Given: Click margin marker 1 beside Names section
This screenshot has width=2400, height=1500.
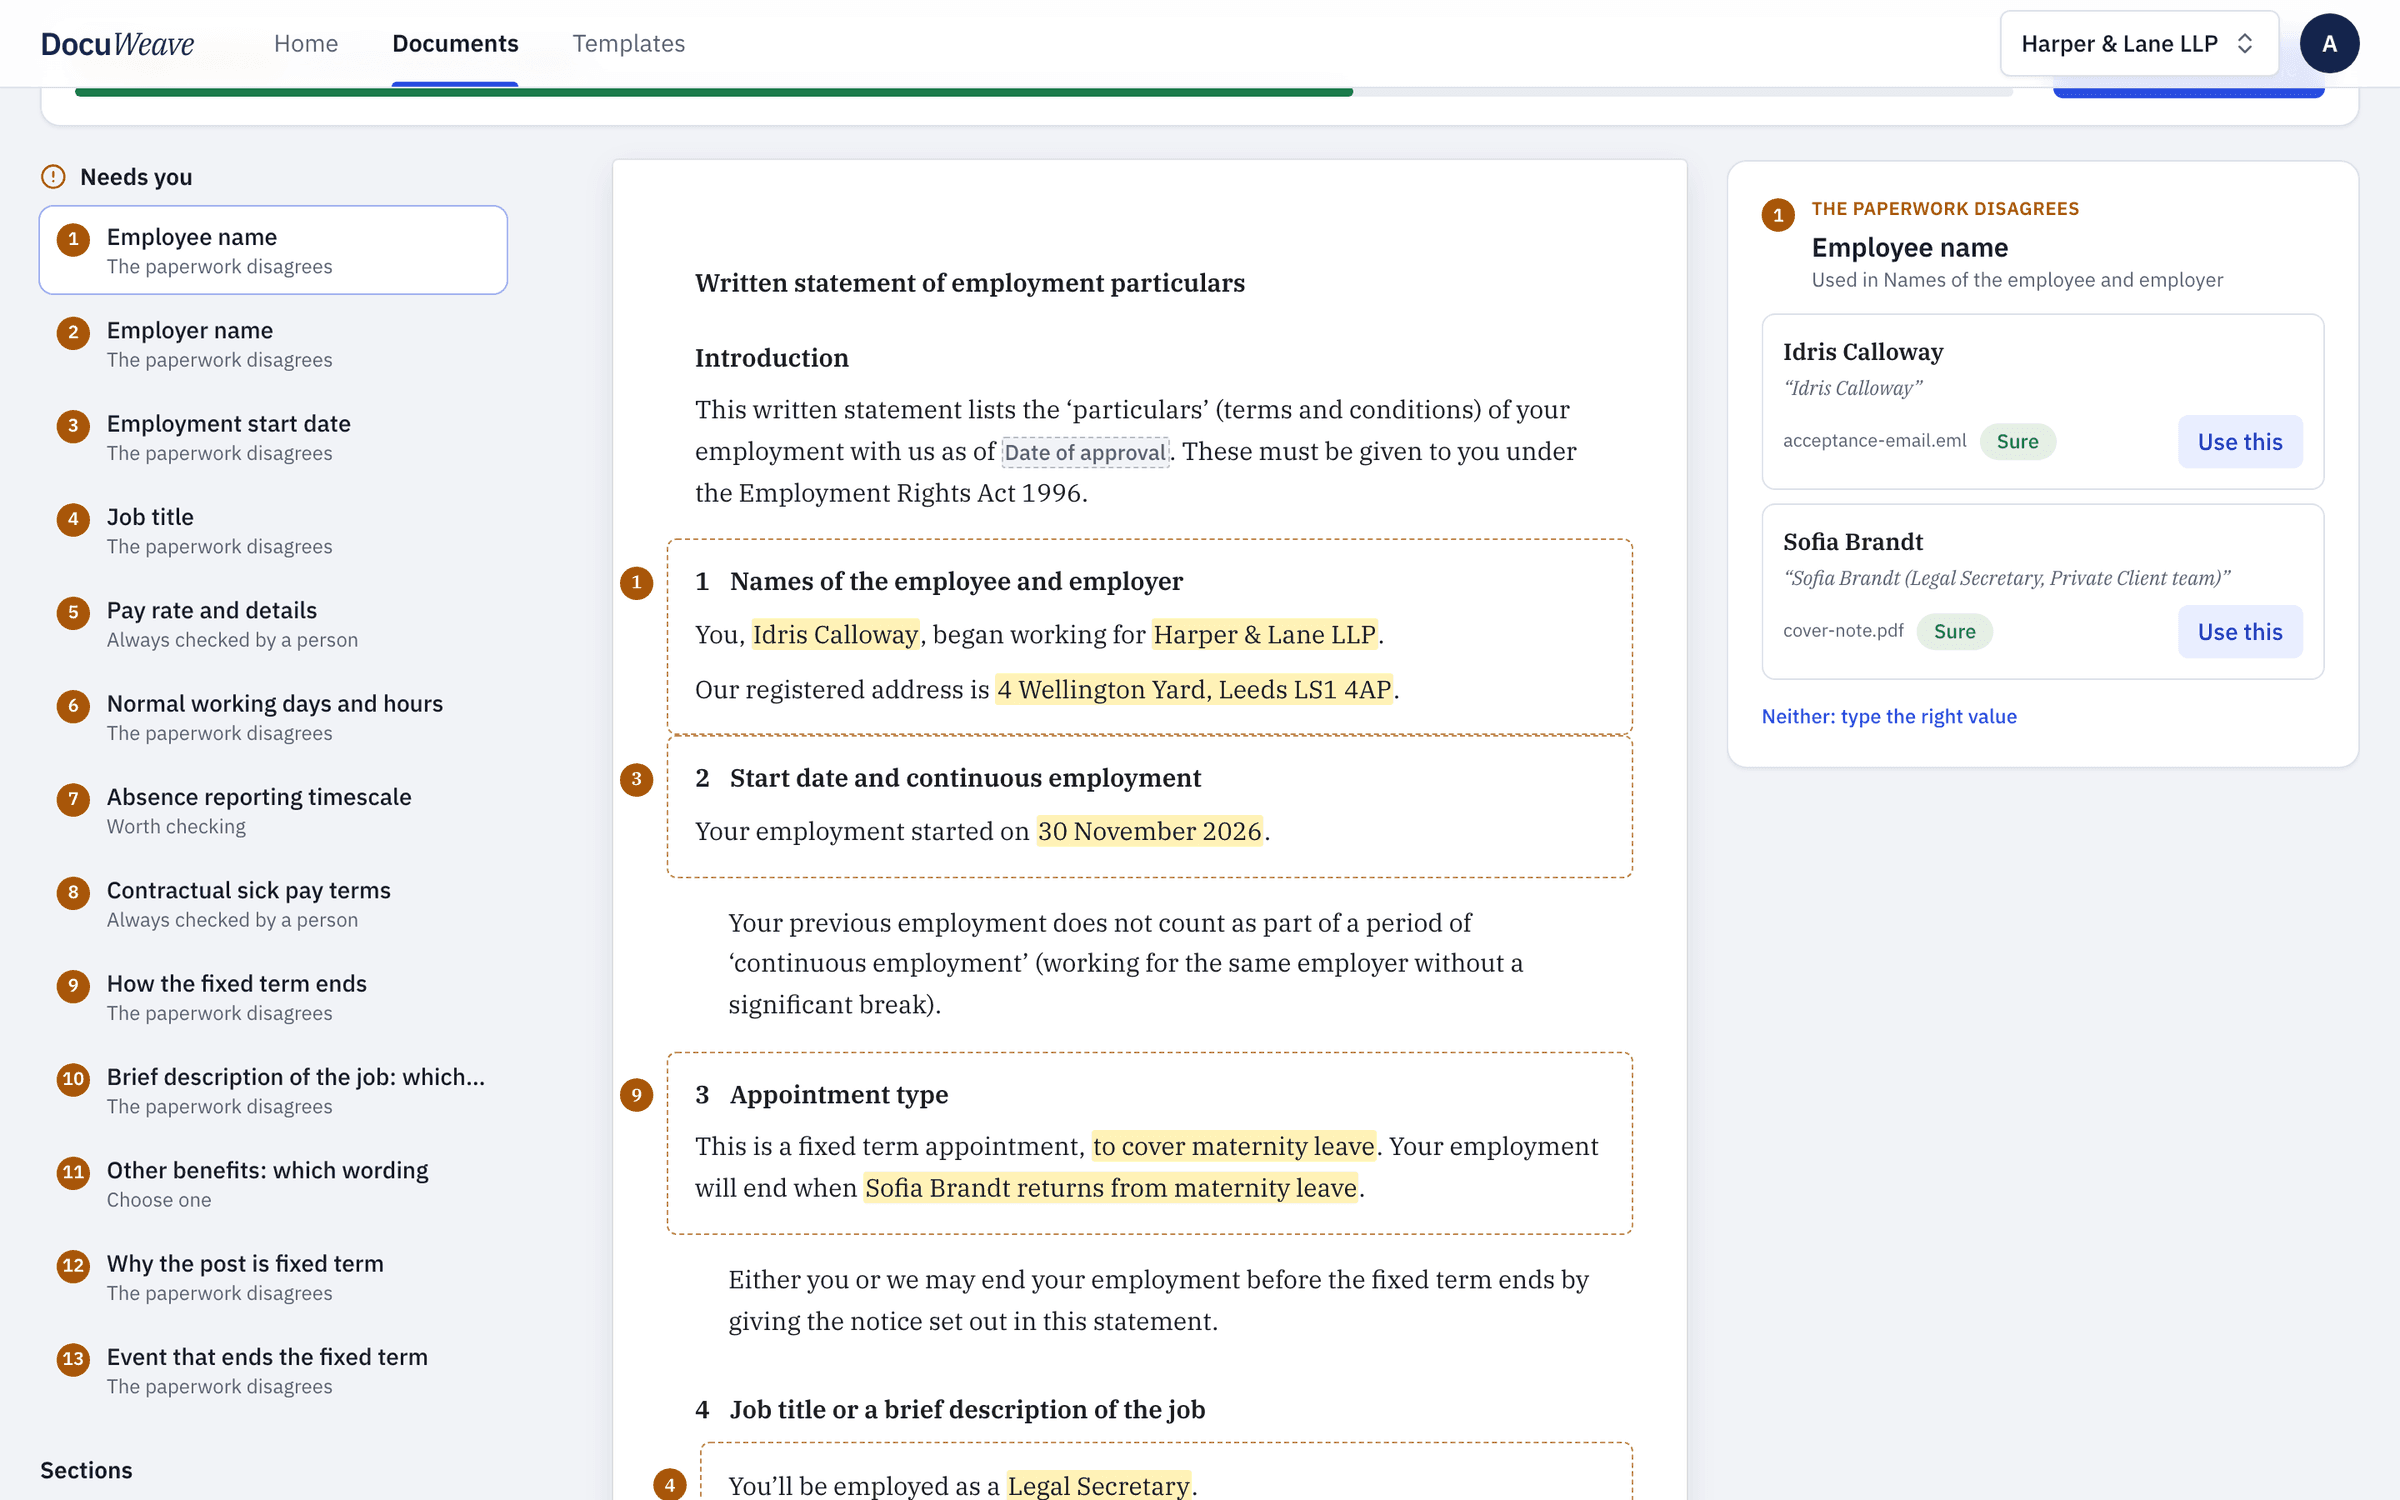Looking at the screenshot, I should pos(636,583).
